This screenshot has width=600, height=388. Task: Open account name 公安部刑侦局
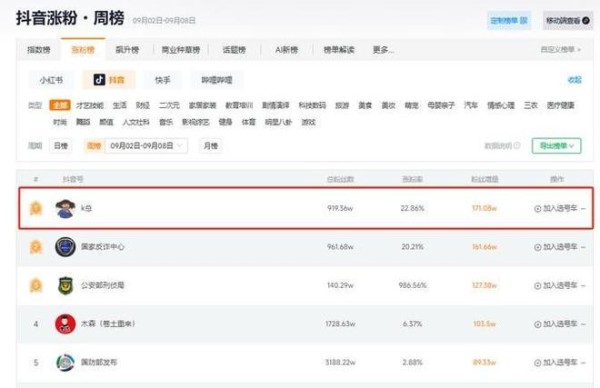click(103, 285)
